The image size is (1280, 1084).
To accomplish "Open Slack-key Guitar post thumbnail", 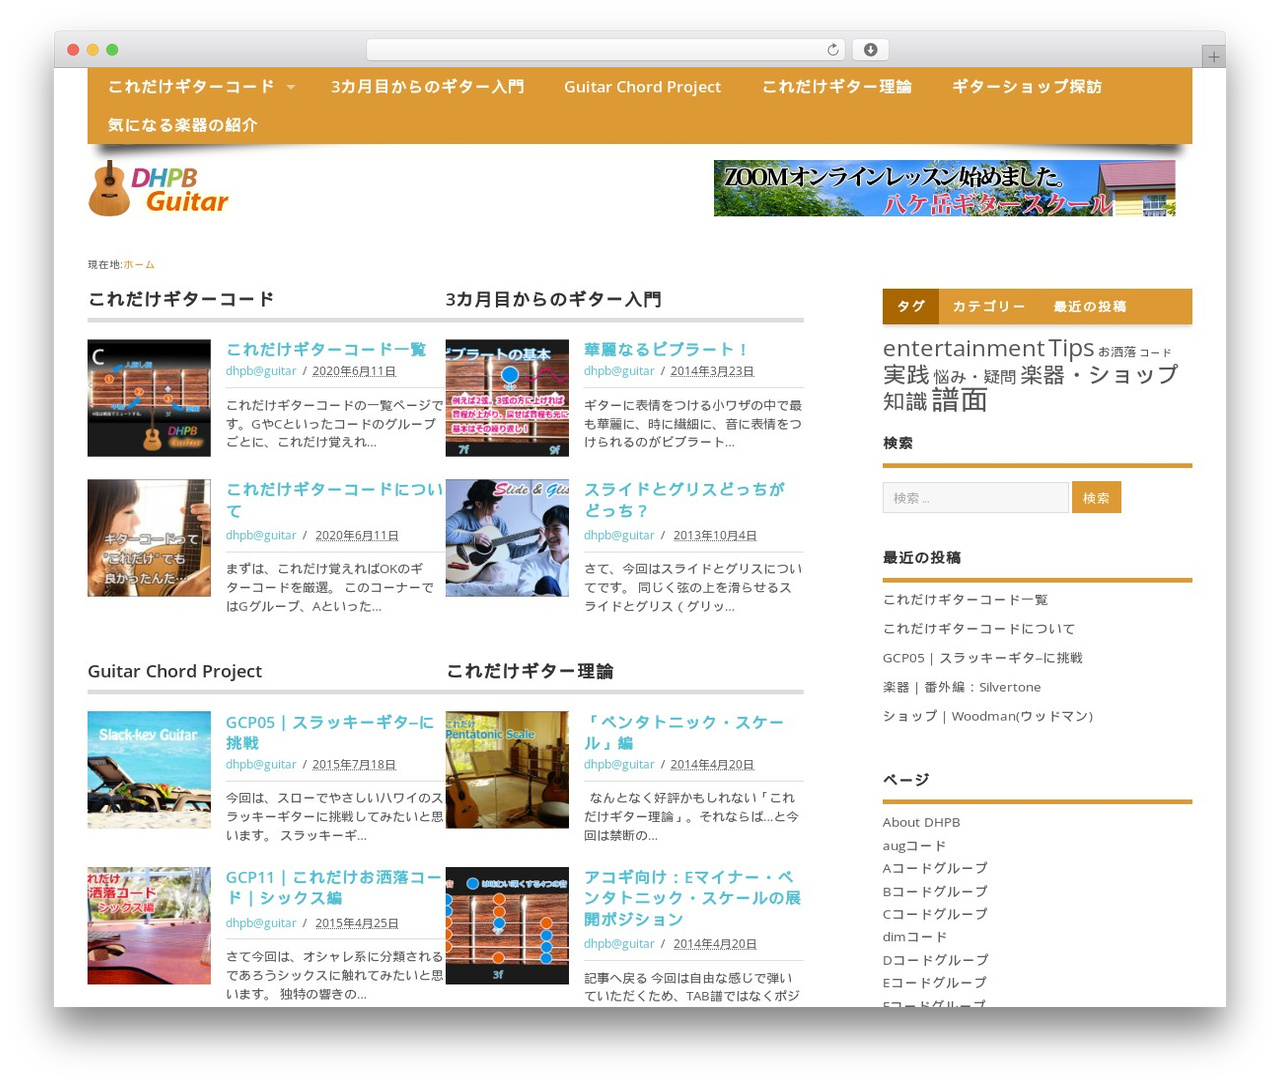I will [149, 770].
